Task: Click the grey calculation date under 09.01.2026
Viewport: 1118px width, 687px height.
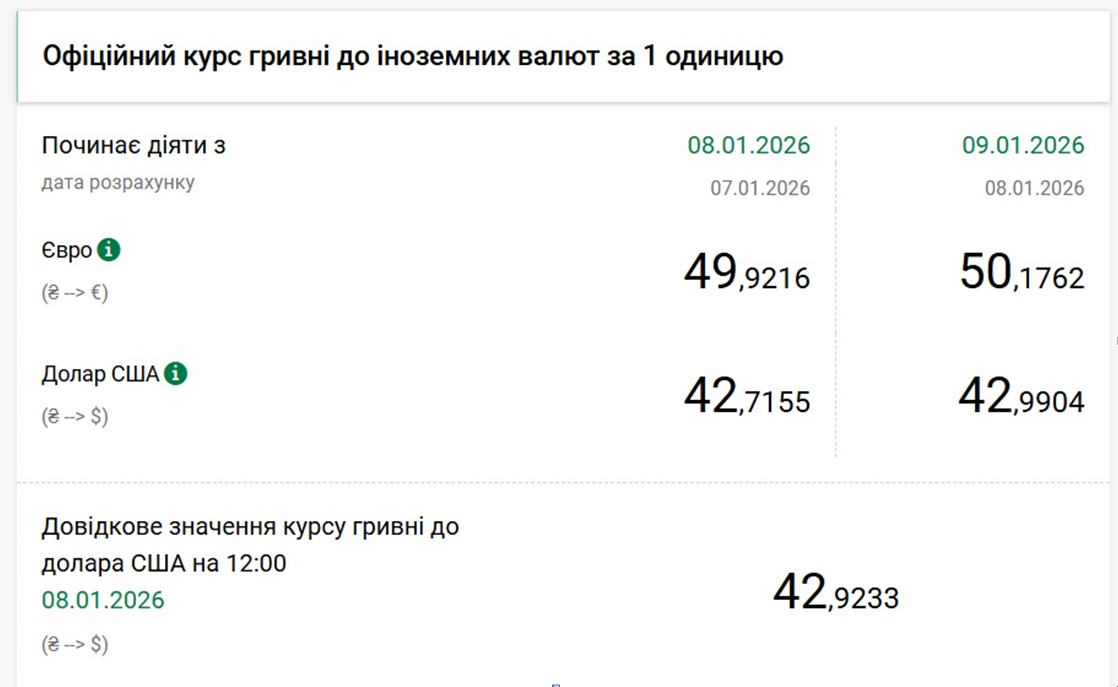Action: click(x=1034, y=188)
